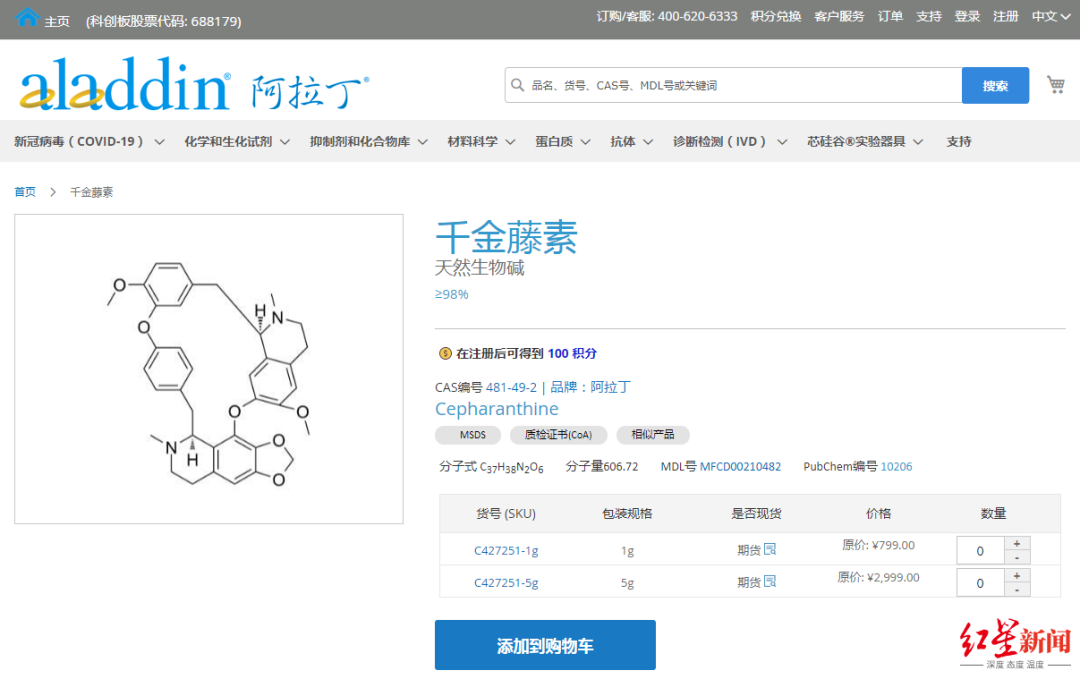Click 支持 in the top bar
Viewport: 1080px width, 679px height.
pyautogui.click(x=928, y=17)
